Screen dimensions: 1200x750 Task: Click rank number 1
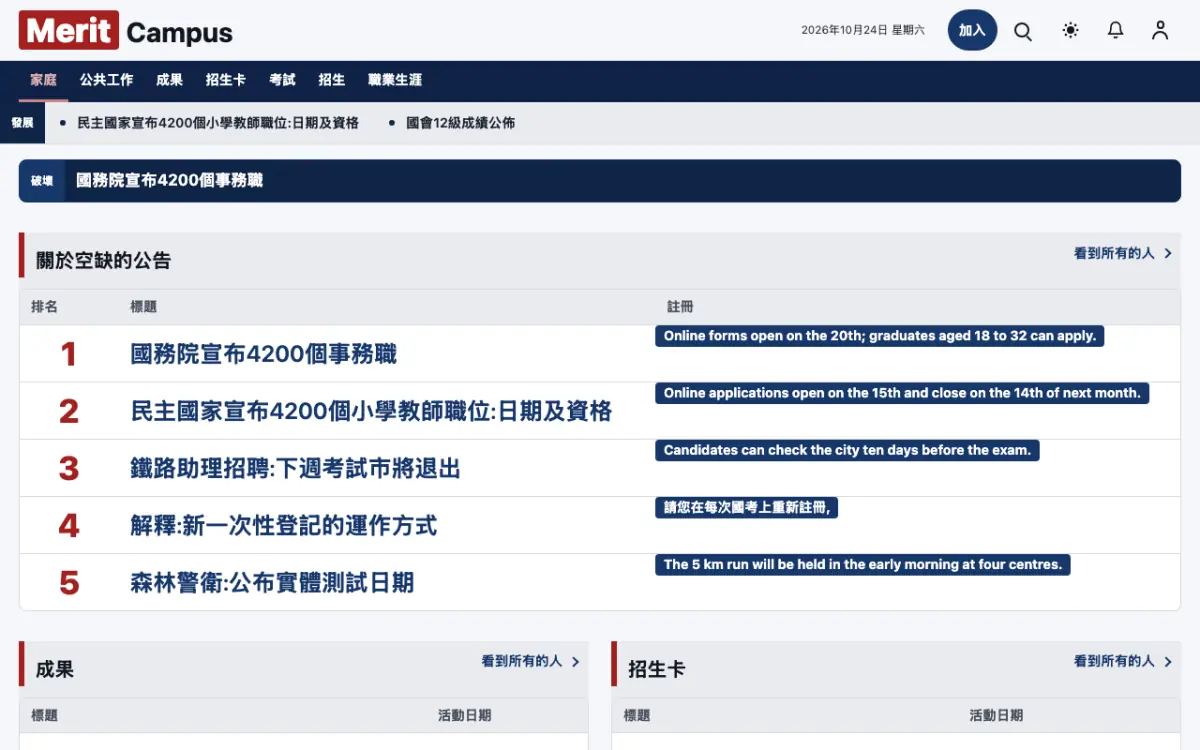69,354
